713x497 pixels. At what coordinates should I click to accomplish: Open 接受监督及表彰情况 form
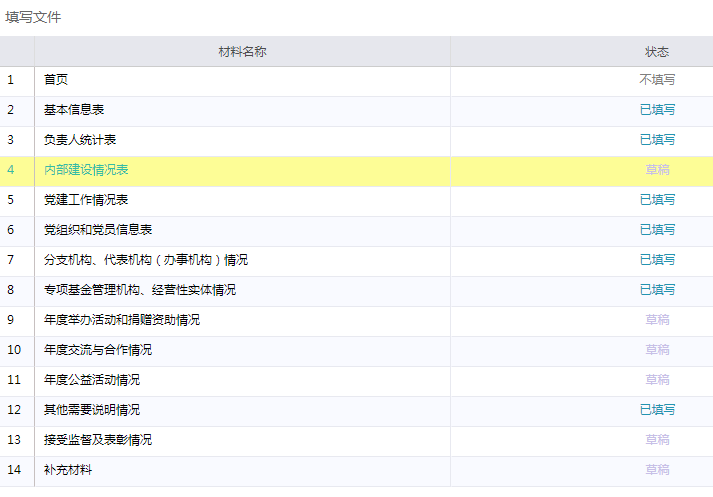pos(98,440)
